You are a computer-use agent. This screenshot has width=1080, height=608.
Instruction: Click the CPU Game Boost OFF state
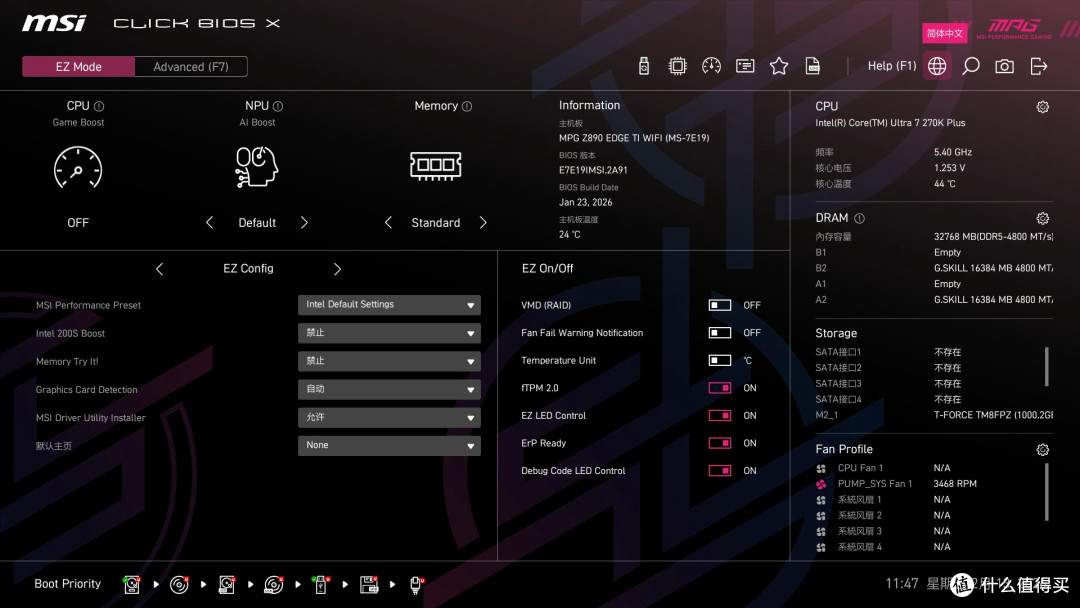click(78, 222)
